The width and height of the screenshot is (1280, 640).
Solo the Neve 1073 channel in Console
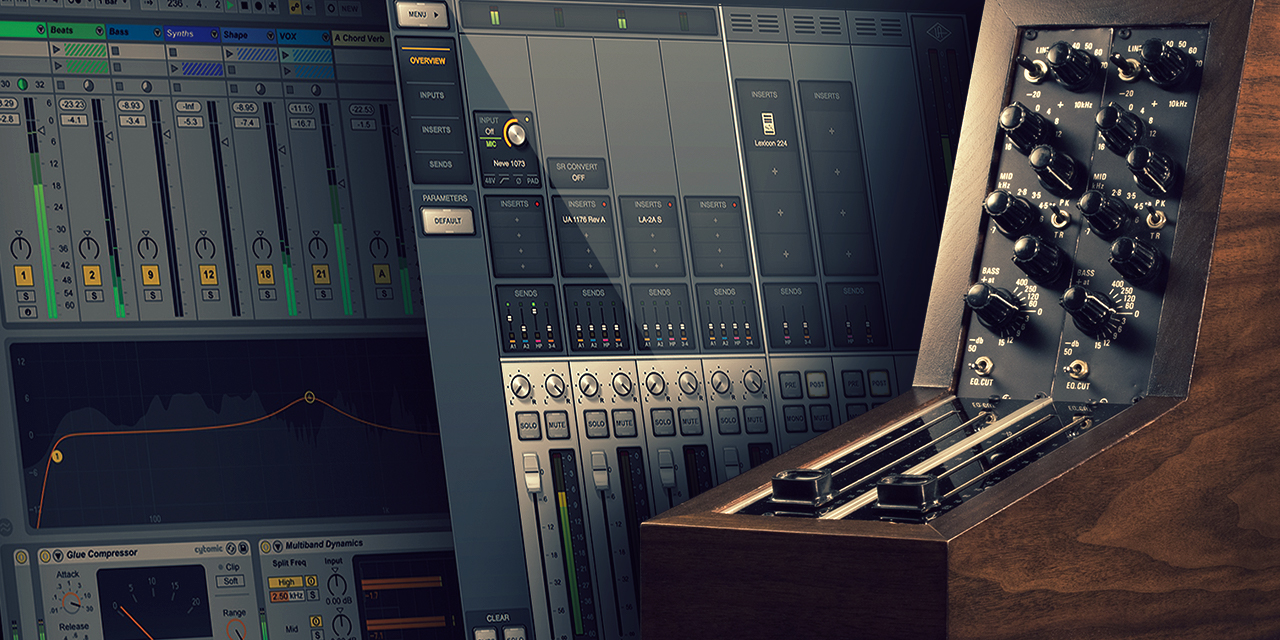[528, 426]
